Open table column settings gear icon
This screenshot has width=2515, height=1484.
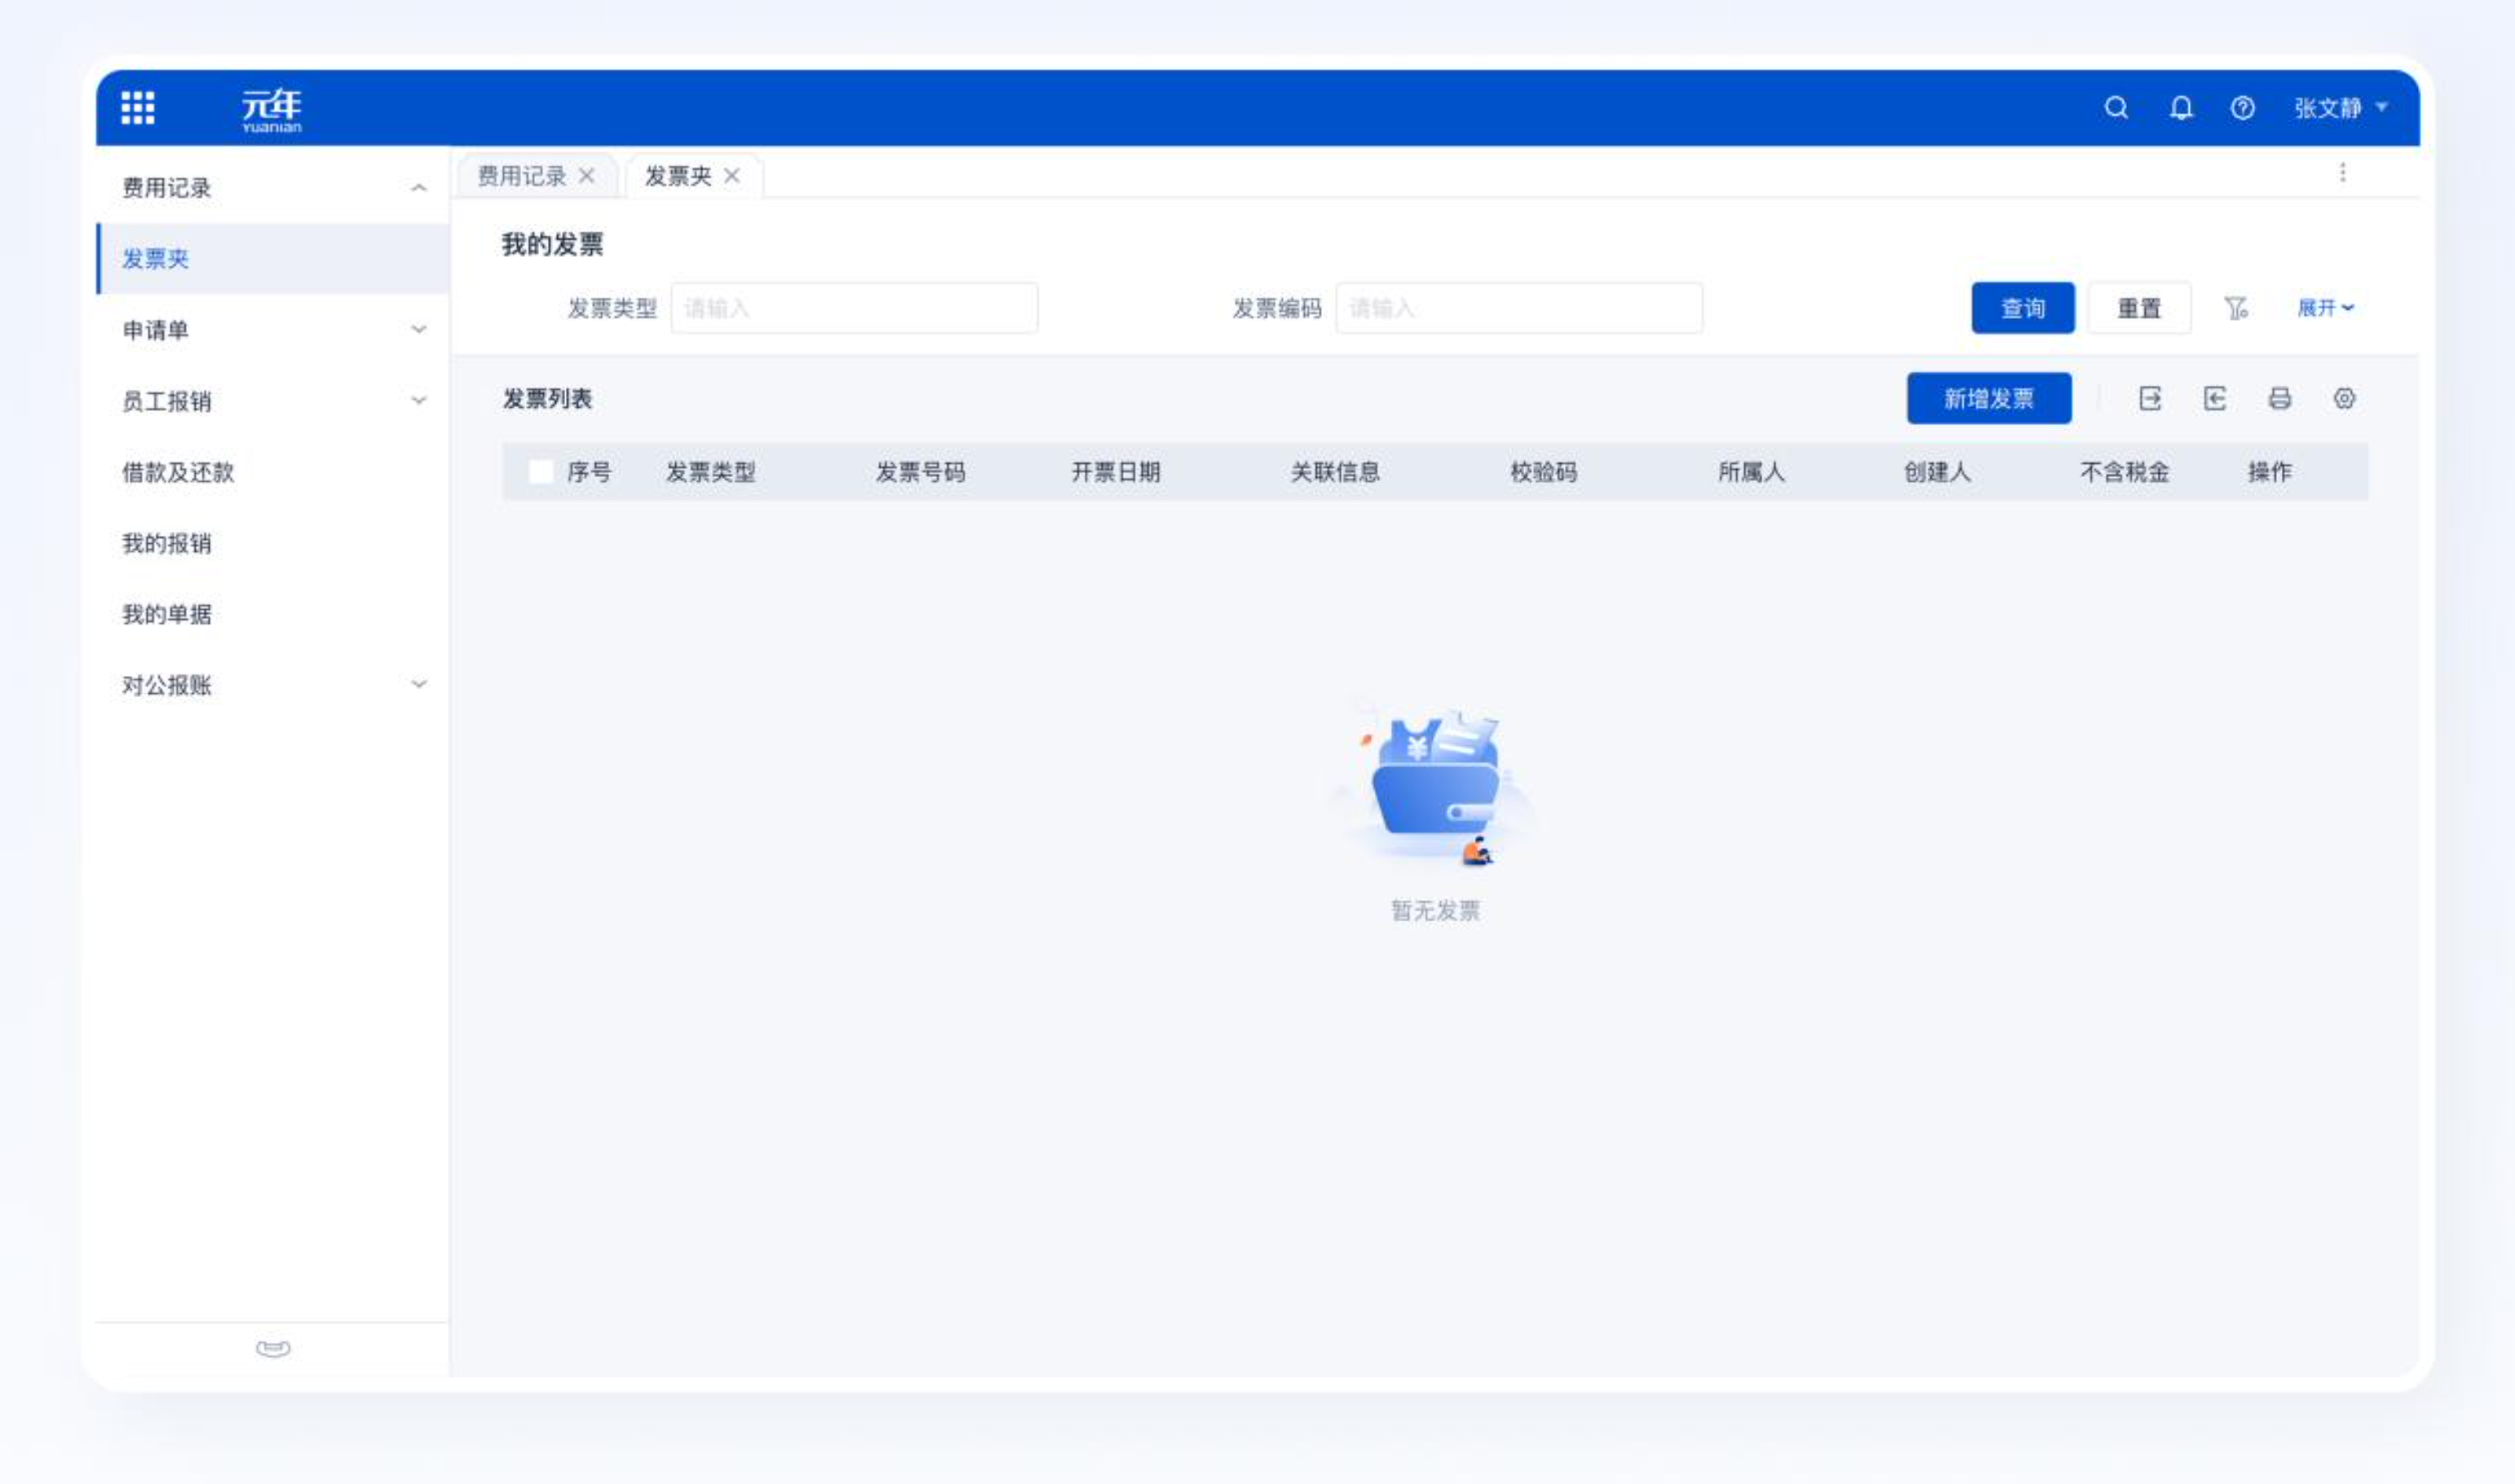tap(2344, 399)
